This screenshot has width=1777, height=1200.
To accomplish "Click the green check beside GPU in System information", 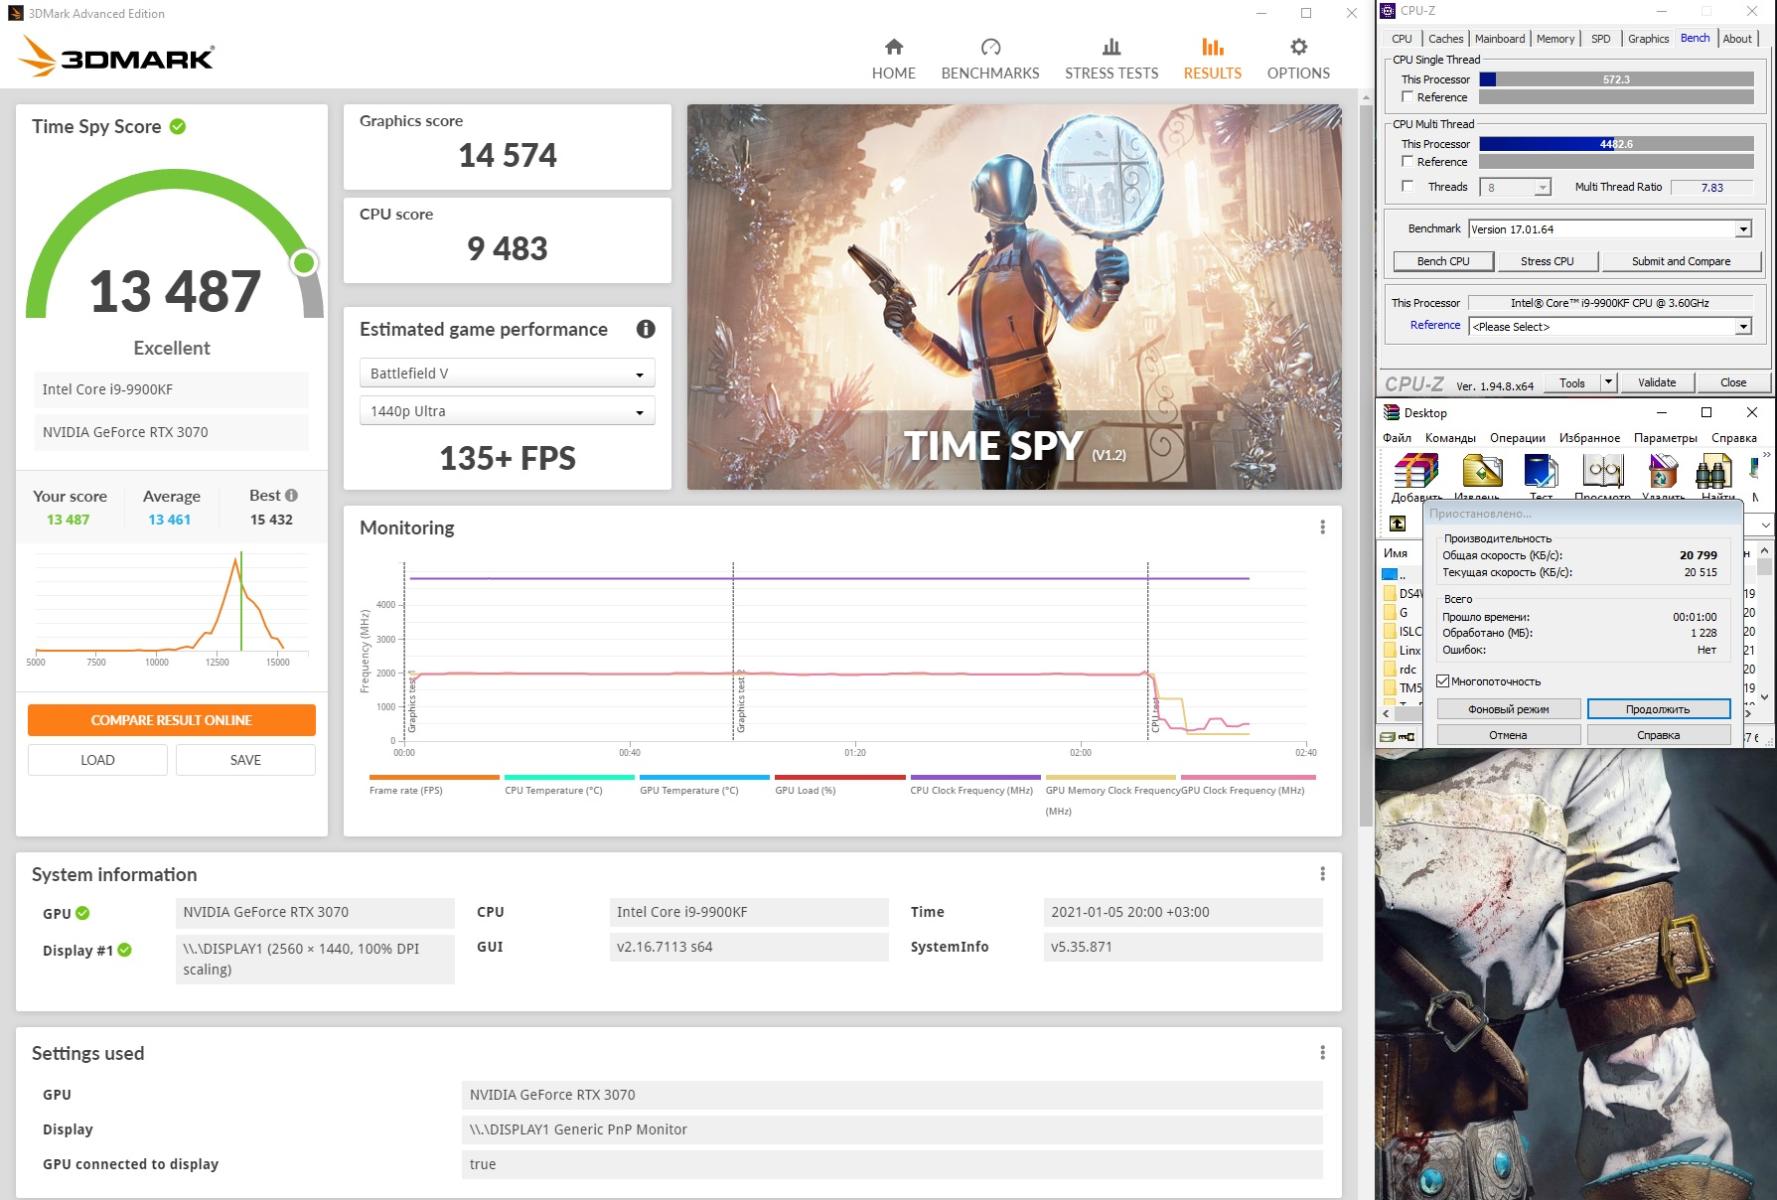I will (x=83, y=912).
